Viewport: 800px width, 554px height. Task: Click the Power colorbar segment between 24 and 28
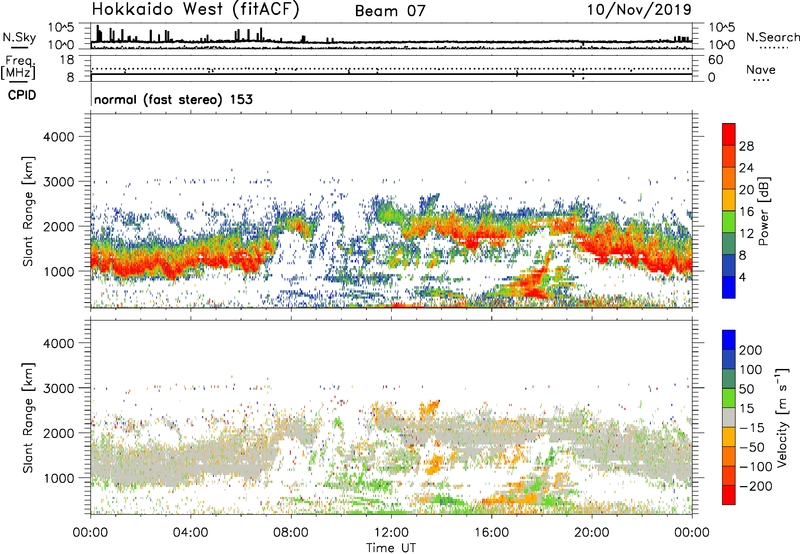(x=729, y=156)
